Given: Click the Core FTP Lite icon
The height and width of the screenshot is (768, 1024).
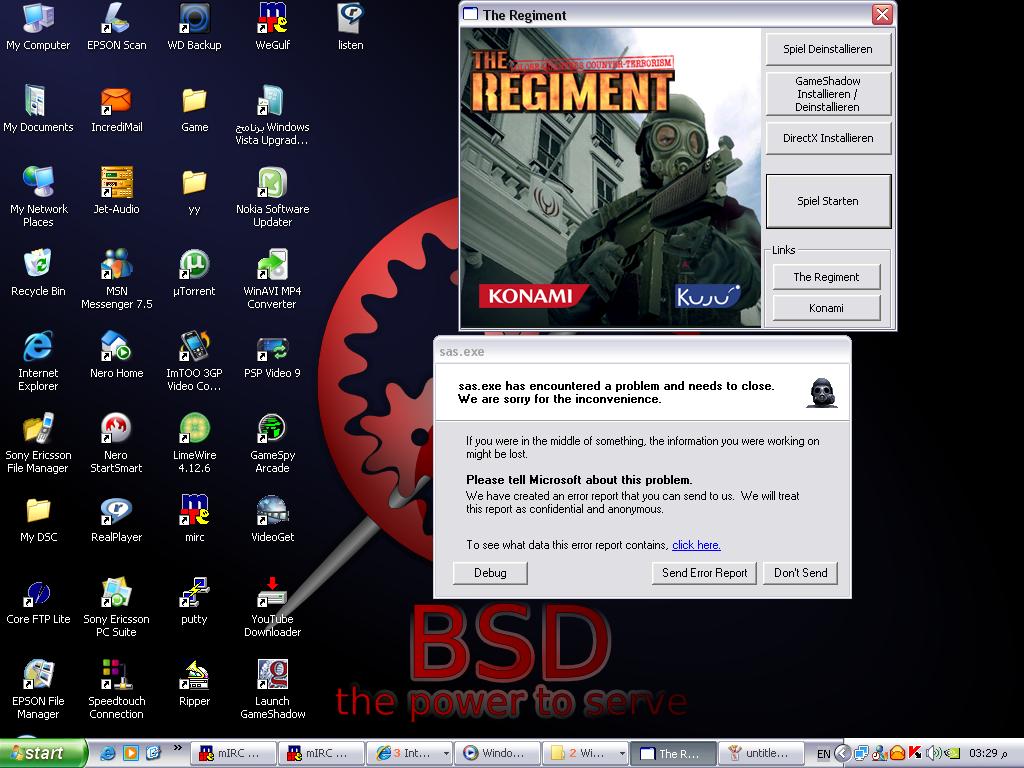Looking at the screenshot, I should (38, 594).
